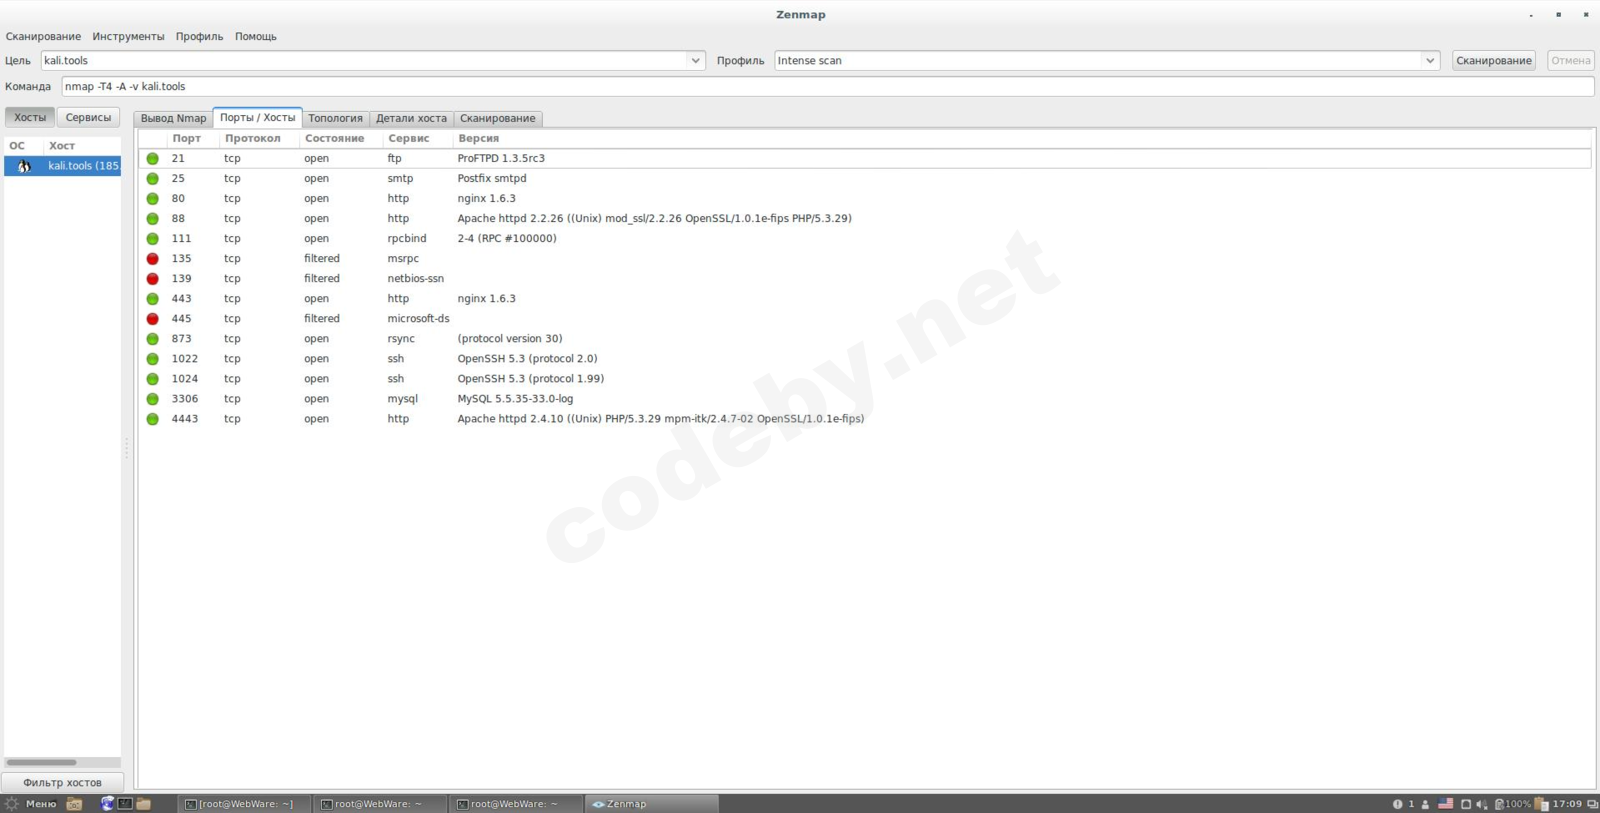Switch to the Детали хоста tab
The width and height of the screenshot is (1600, 813).
(411, 118)
